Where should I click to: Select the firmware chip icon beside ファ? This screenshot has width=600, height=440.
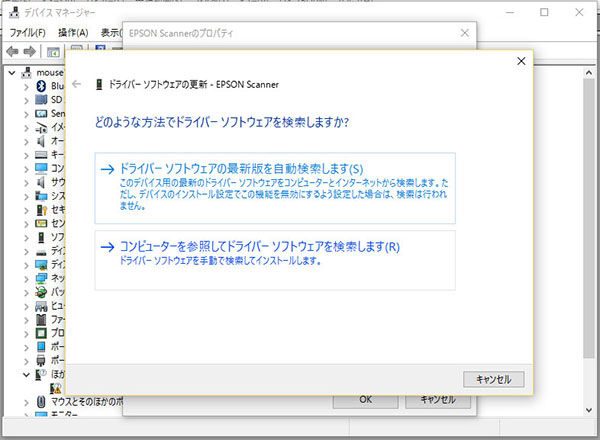41,319
